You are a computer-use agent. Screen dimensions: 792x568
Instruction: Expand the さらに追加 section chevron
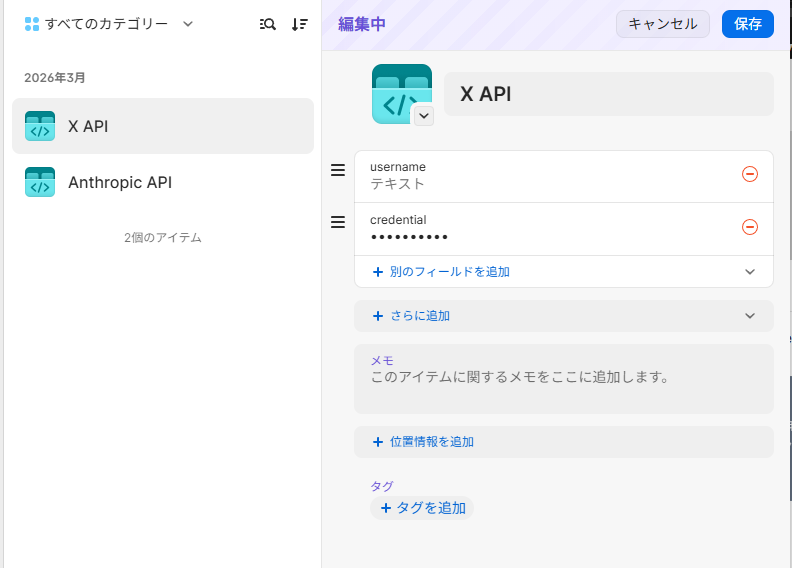coord(750,315)
